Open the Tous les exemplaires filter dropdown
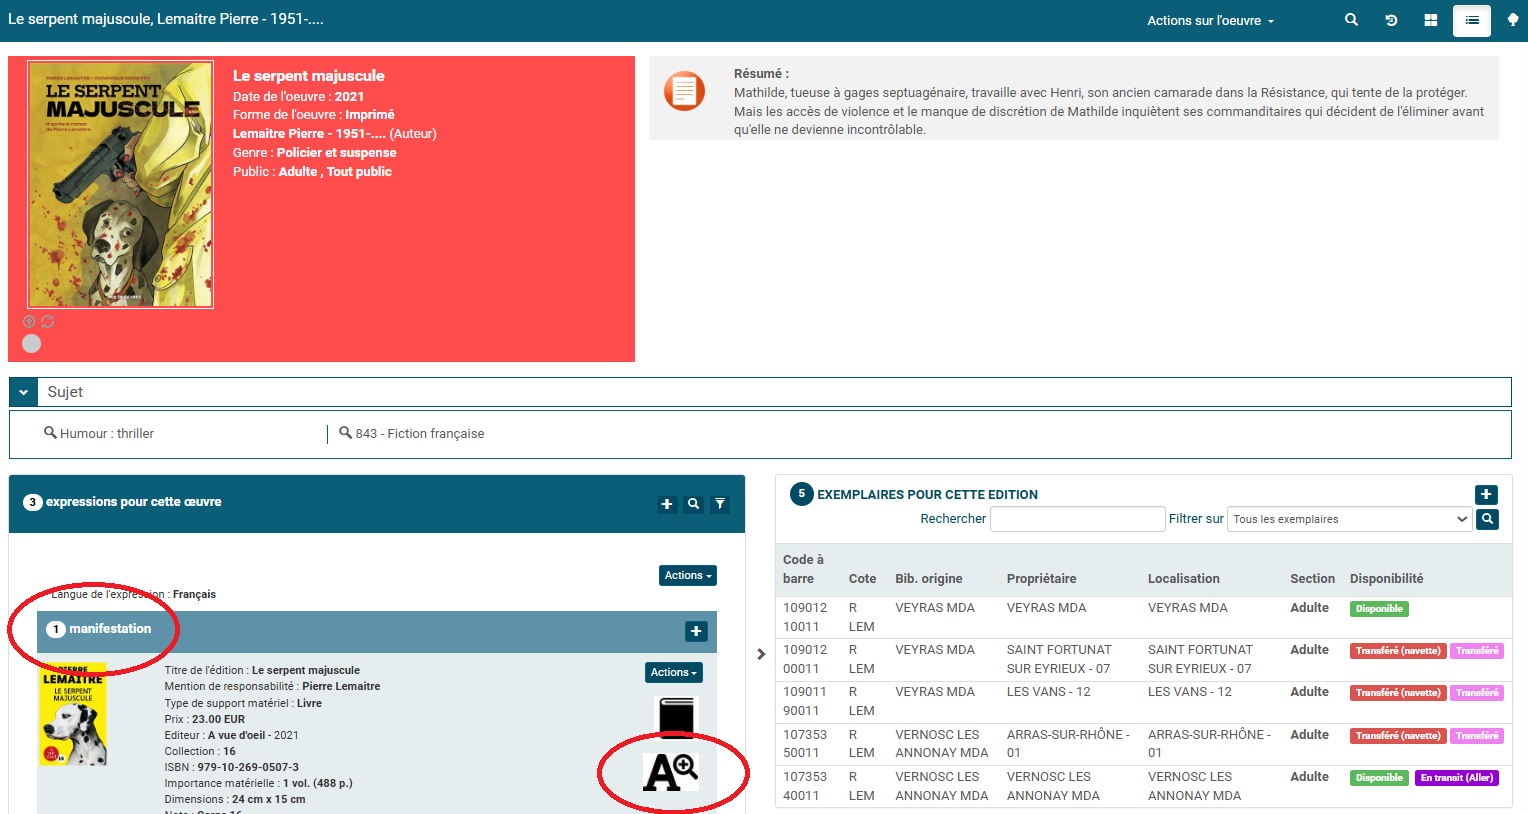This screenshot has width=1528, height=814. click(x=1349, y=519)
